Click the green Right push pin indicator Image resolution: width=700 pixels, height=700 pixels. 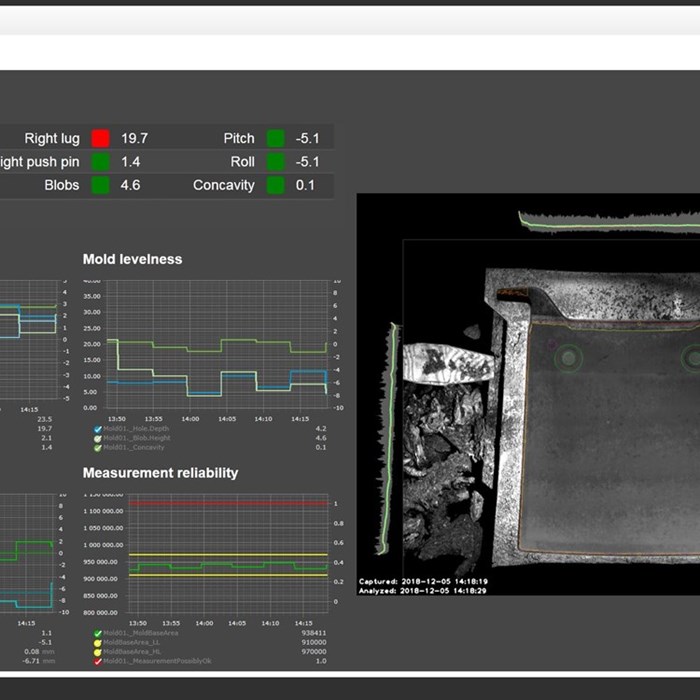100,161
